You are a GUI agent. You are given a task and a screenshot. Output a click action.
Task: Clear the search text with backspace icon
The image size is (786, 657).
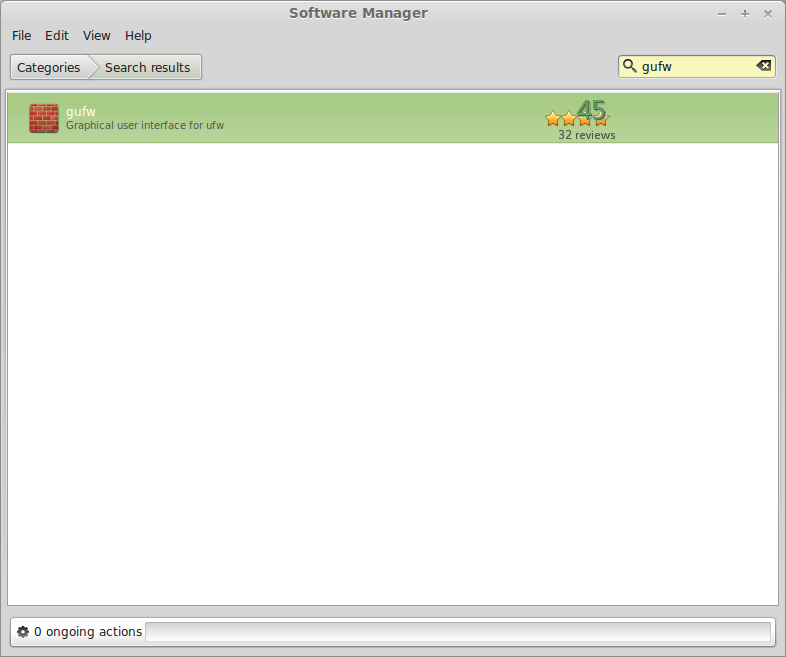[763, 66]
